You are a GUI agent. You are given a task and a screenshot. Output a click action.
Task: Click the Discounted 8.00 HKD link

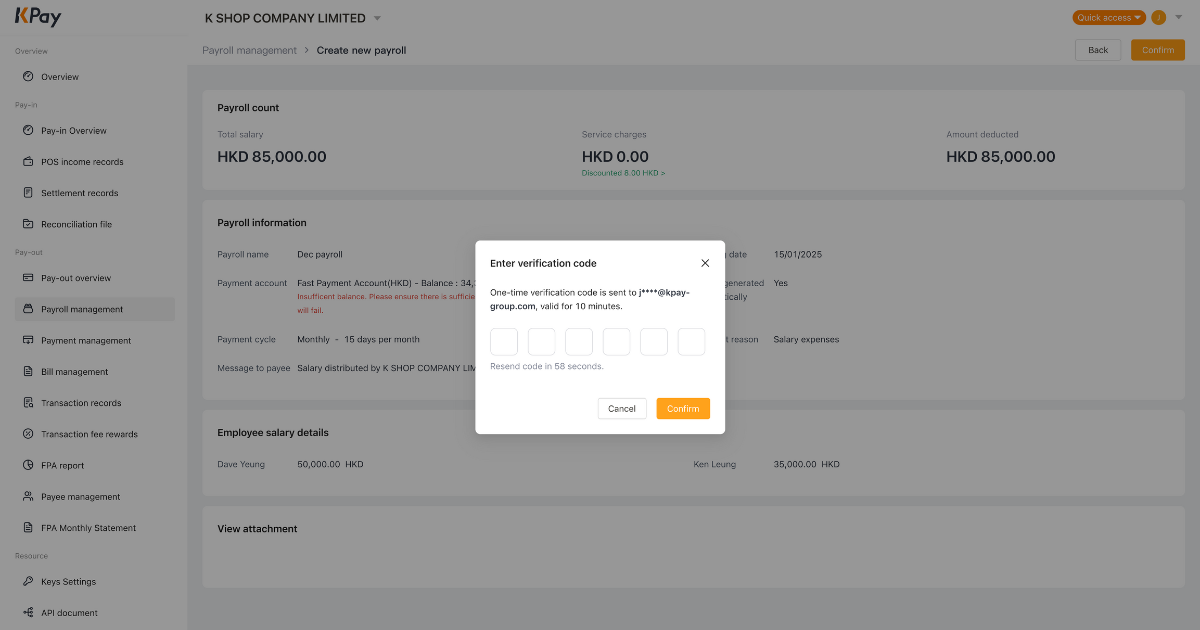(622, 172)
